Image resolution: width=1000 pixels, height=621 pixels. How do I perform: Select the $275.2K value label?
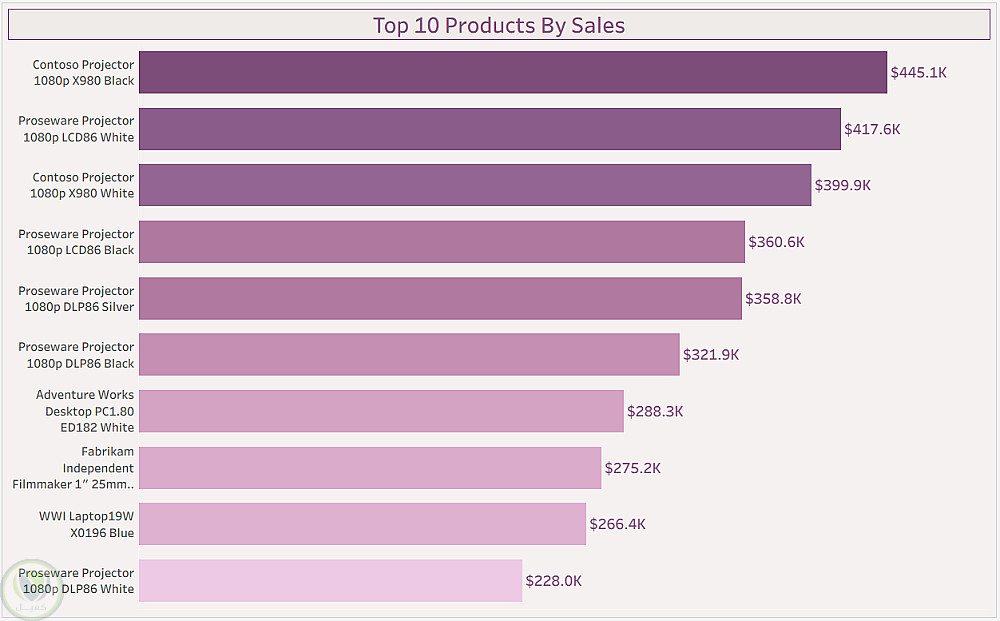tap(632, 468)
